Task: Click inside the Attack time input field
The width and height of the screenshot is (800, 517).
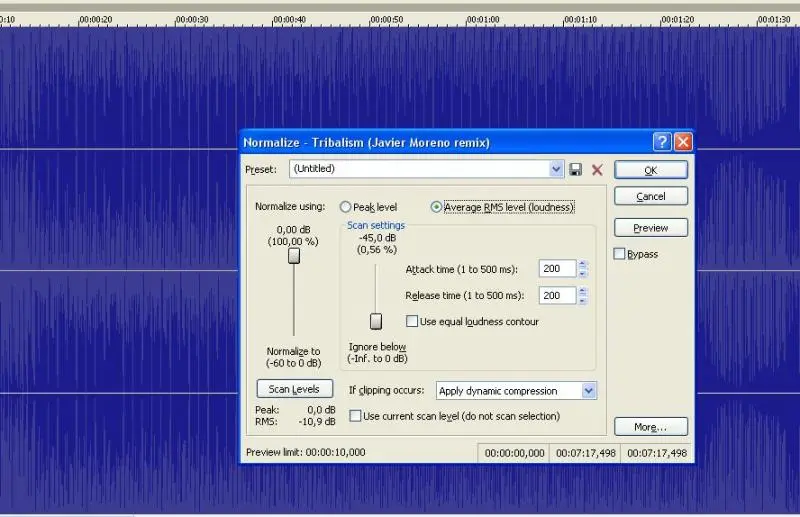Action: tap(557, 269)
